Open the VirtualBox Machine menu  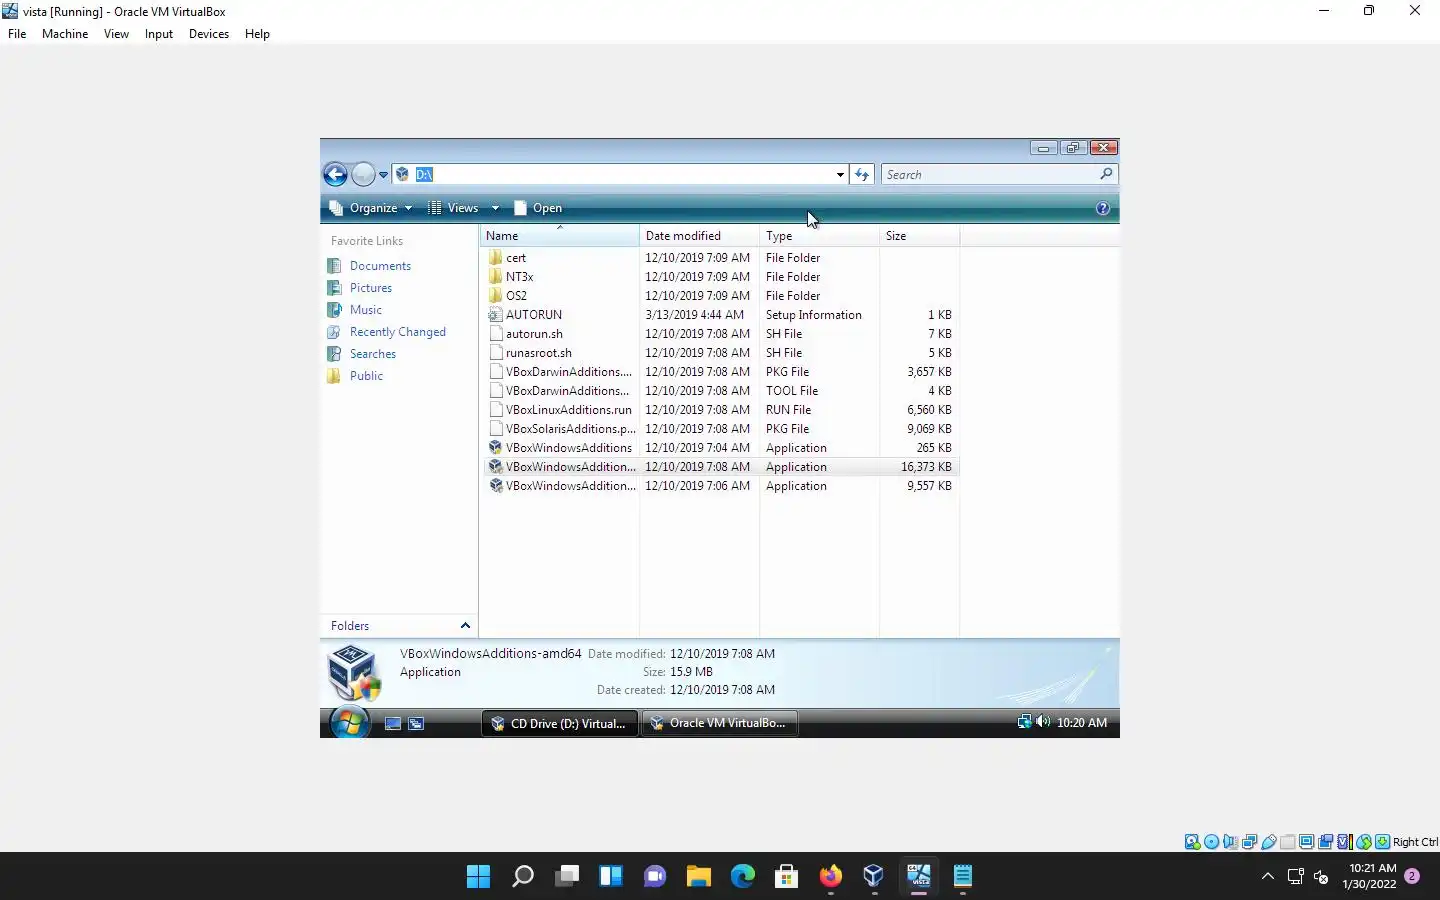click(65, 34)
